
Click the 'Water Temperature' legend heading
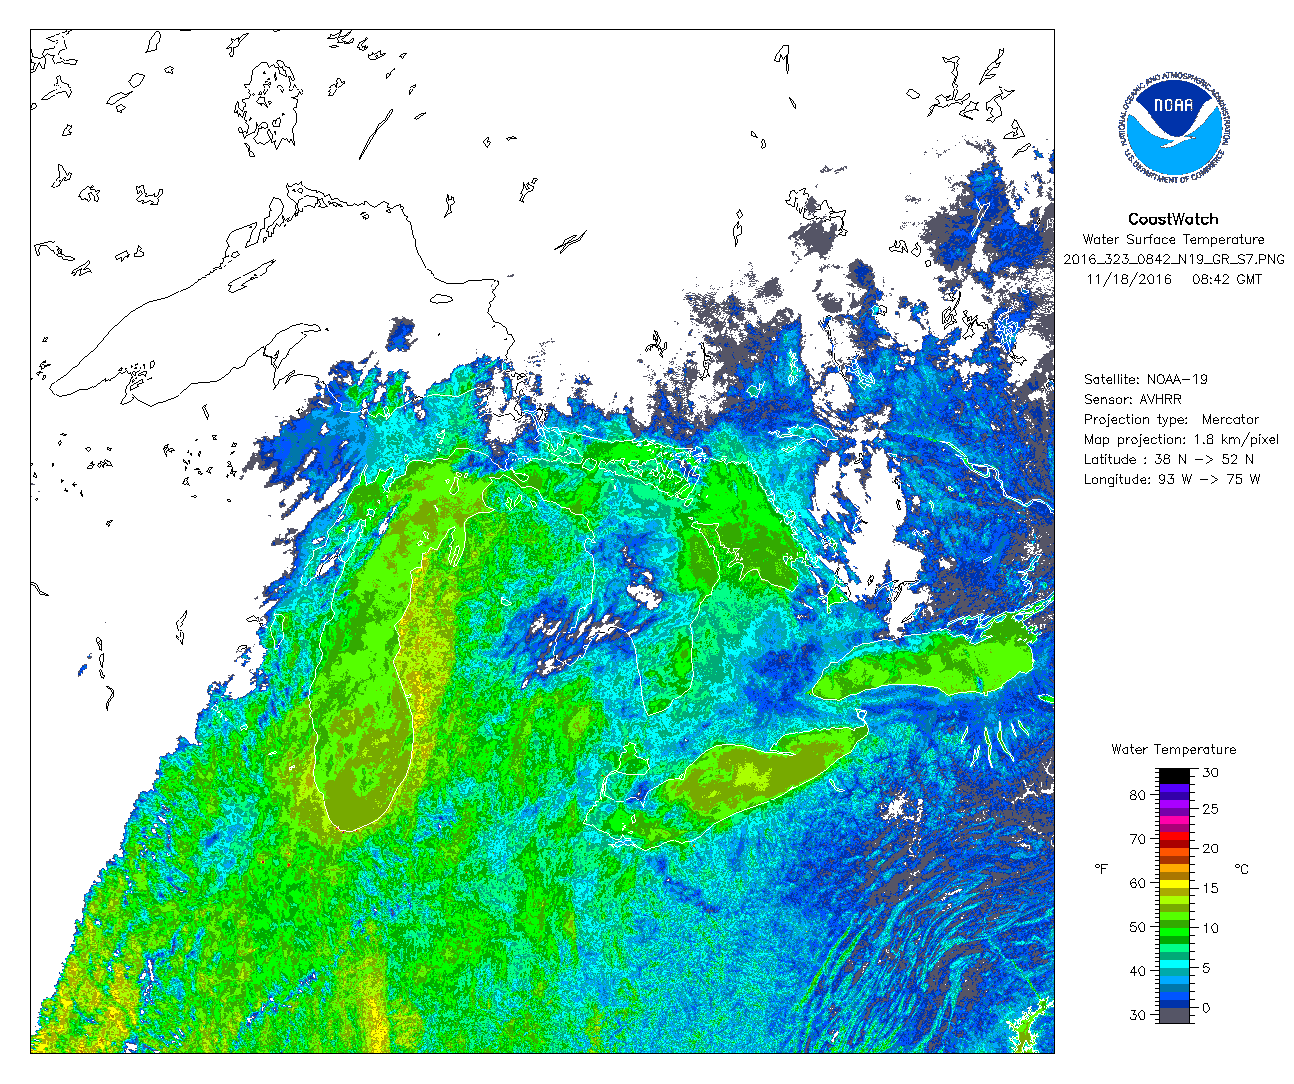click(x=1173, y=749)
